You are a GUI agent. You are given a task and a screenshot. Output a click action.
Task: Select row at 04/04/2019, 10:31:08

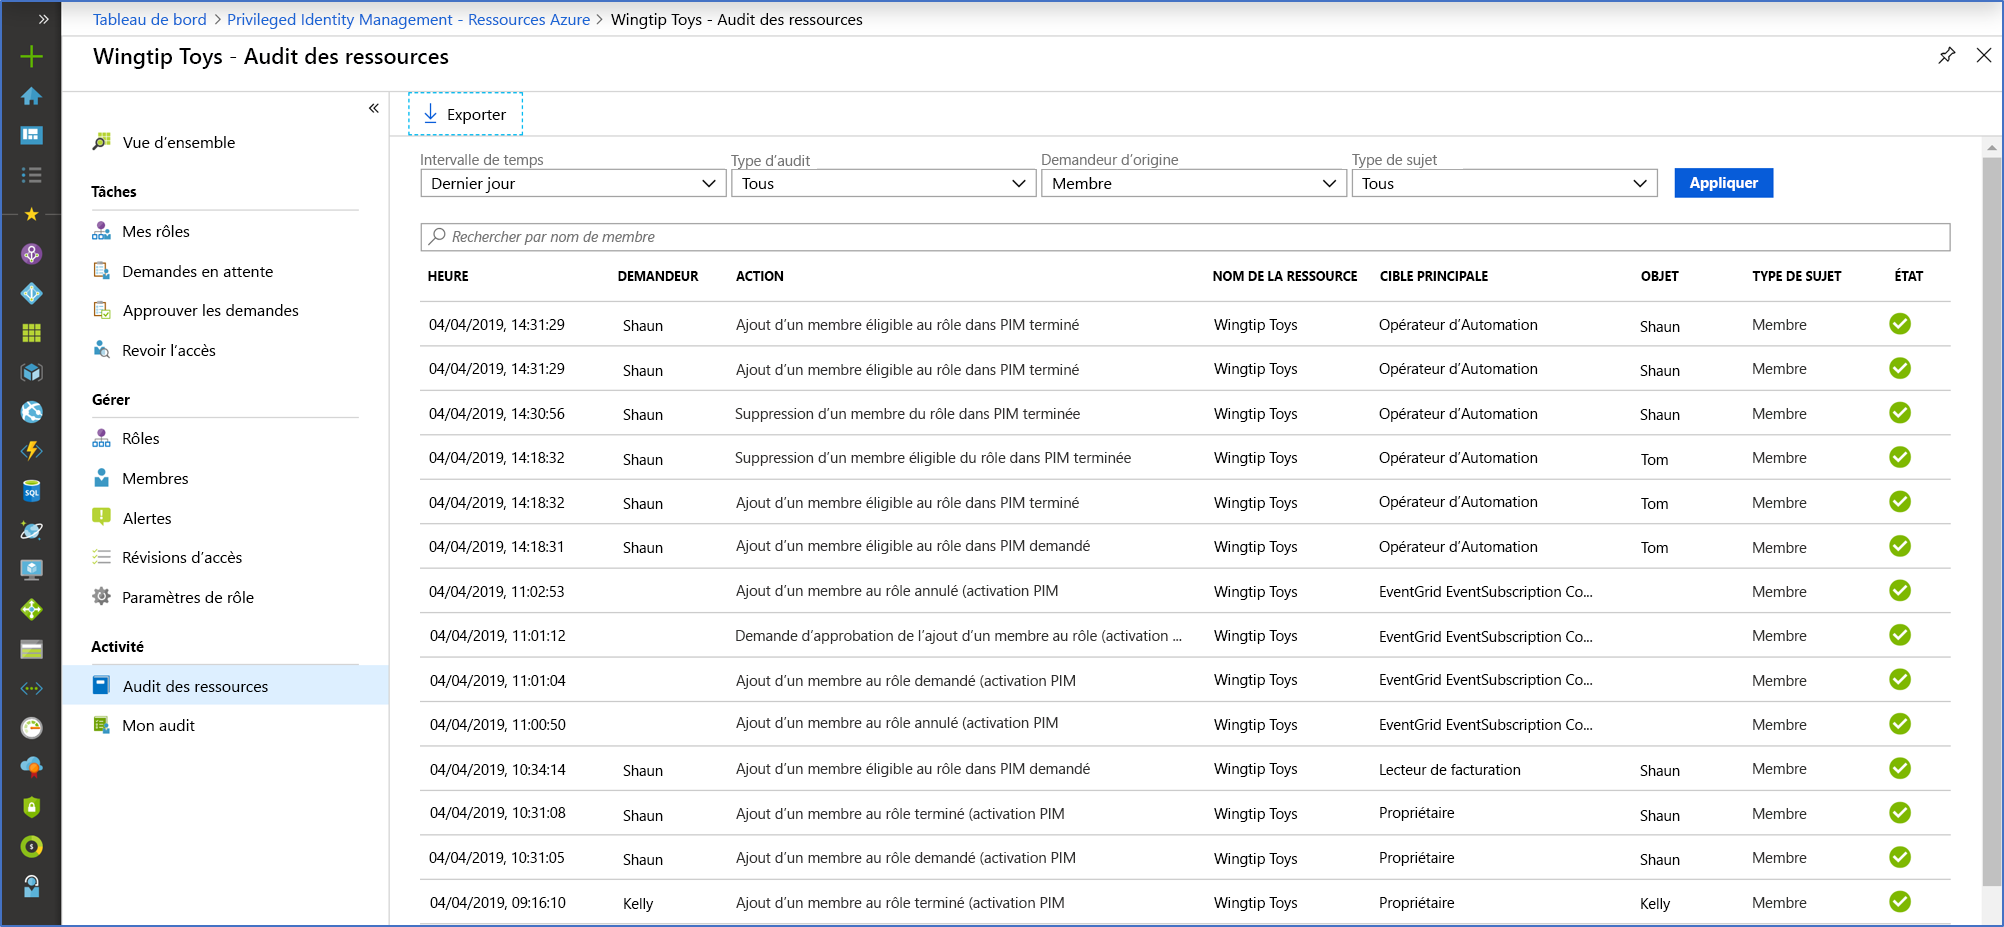pos(1185,813)
